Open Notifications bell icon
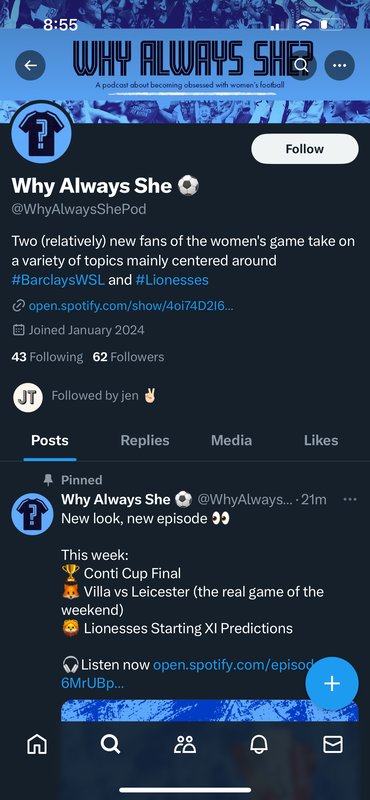This screenshot has width=370, height=800. pos(259,744)
